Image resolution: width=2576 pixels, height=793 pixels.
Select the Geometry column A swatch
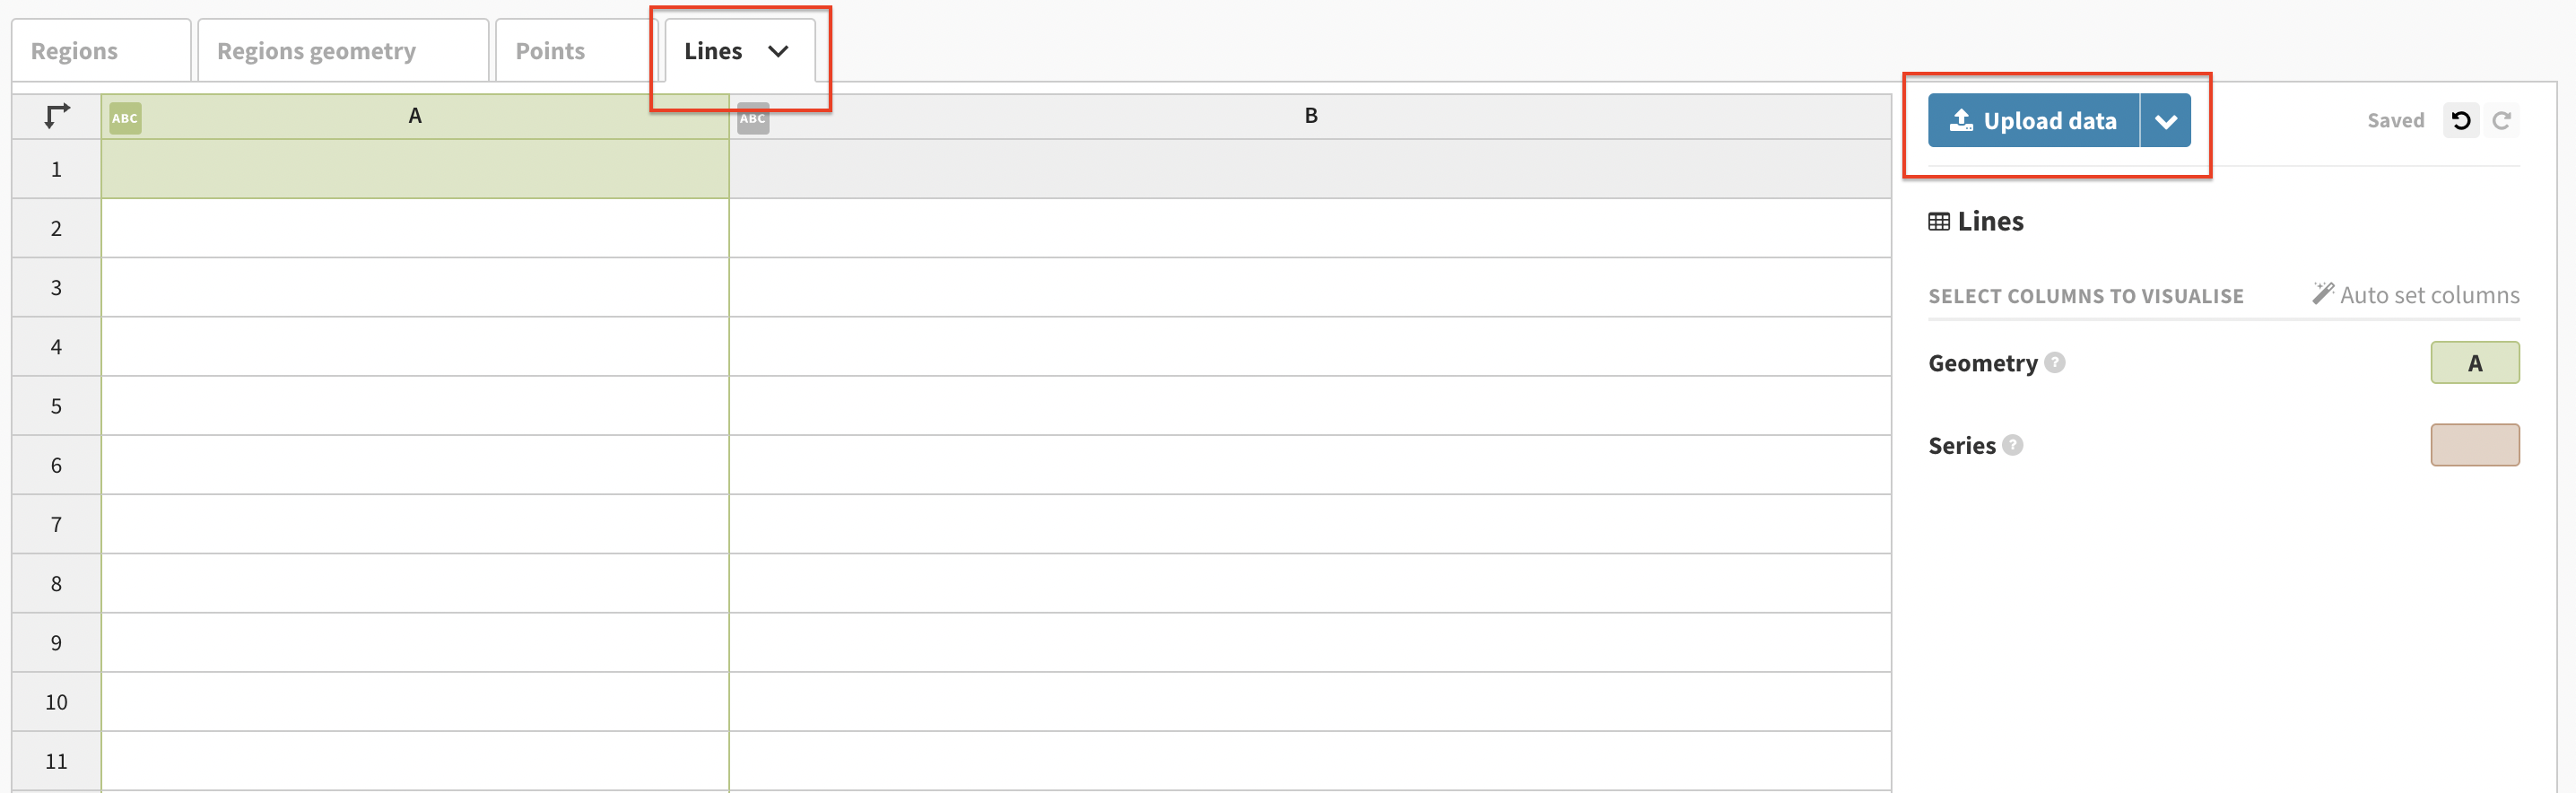pos(2475,363)
